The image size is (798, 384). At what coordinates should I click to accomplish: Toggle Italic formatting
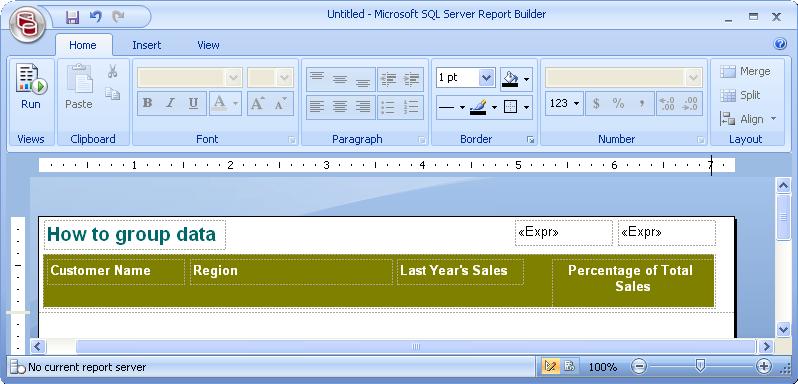coord(170,103)
